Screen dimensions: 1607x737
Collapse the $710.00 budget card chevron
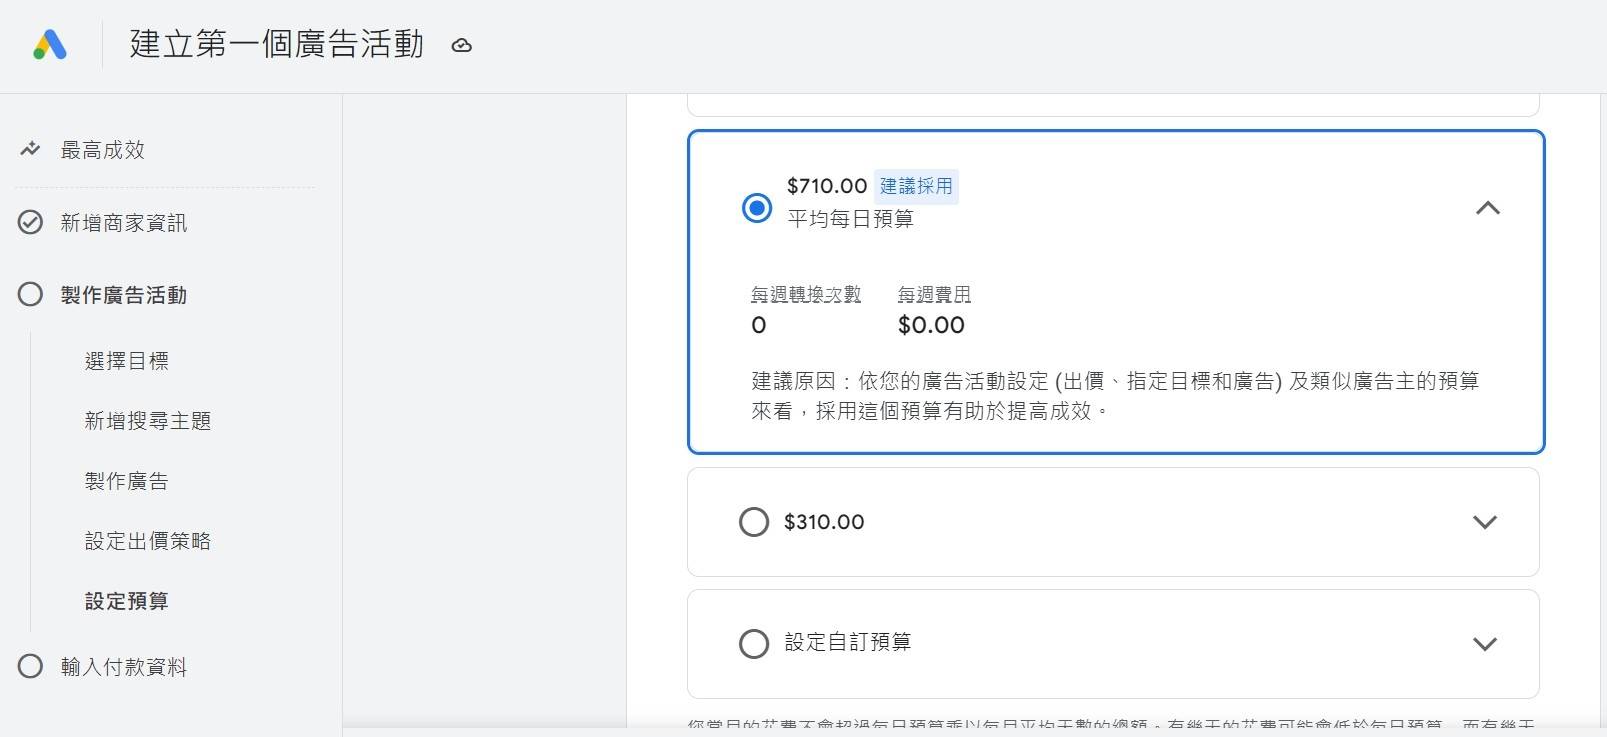click(x=1488, y=208)
